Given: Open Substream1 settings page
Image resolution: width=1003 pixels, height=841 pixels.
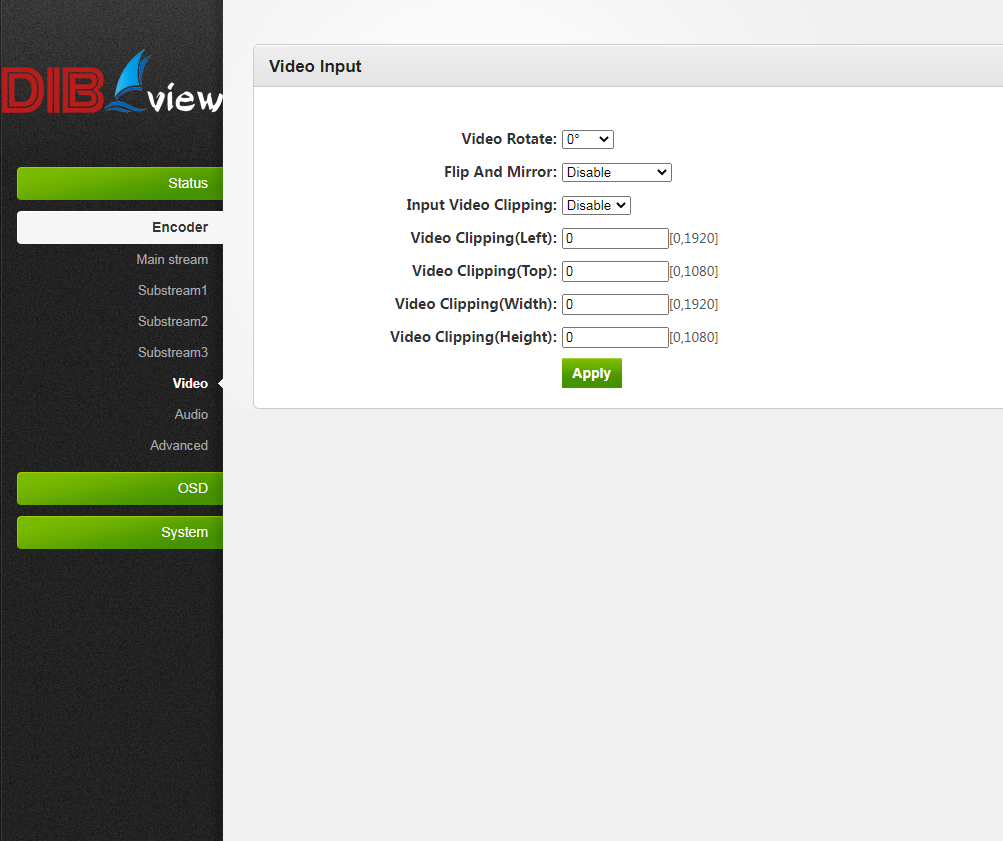Looking at the screenshot, I should 173,290.
